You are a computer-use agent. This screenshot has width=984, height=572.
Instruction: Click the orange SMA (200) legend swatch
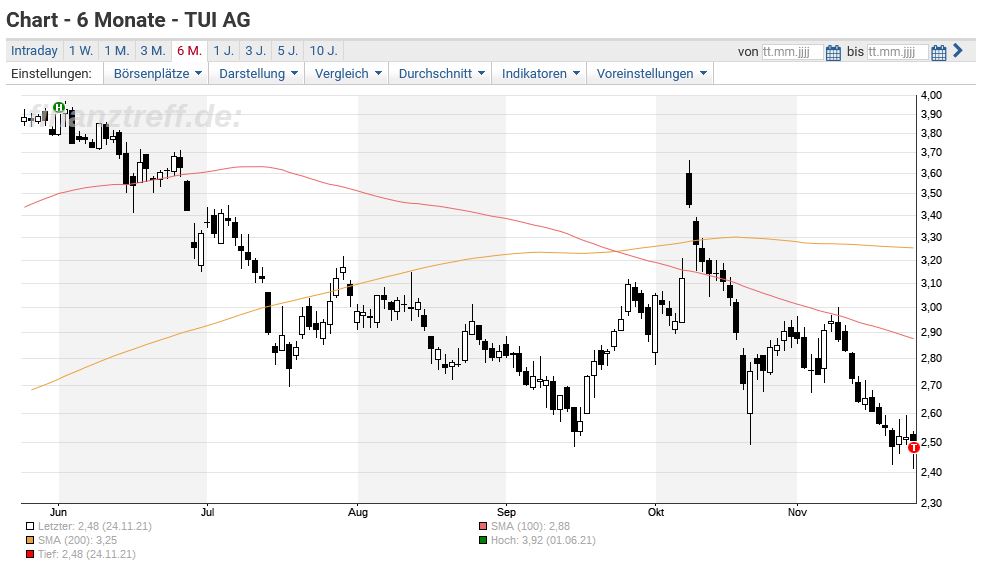[30, 541]
